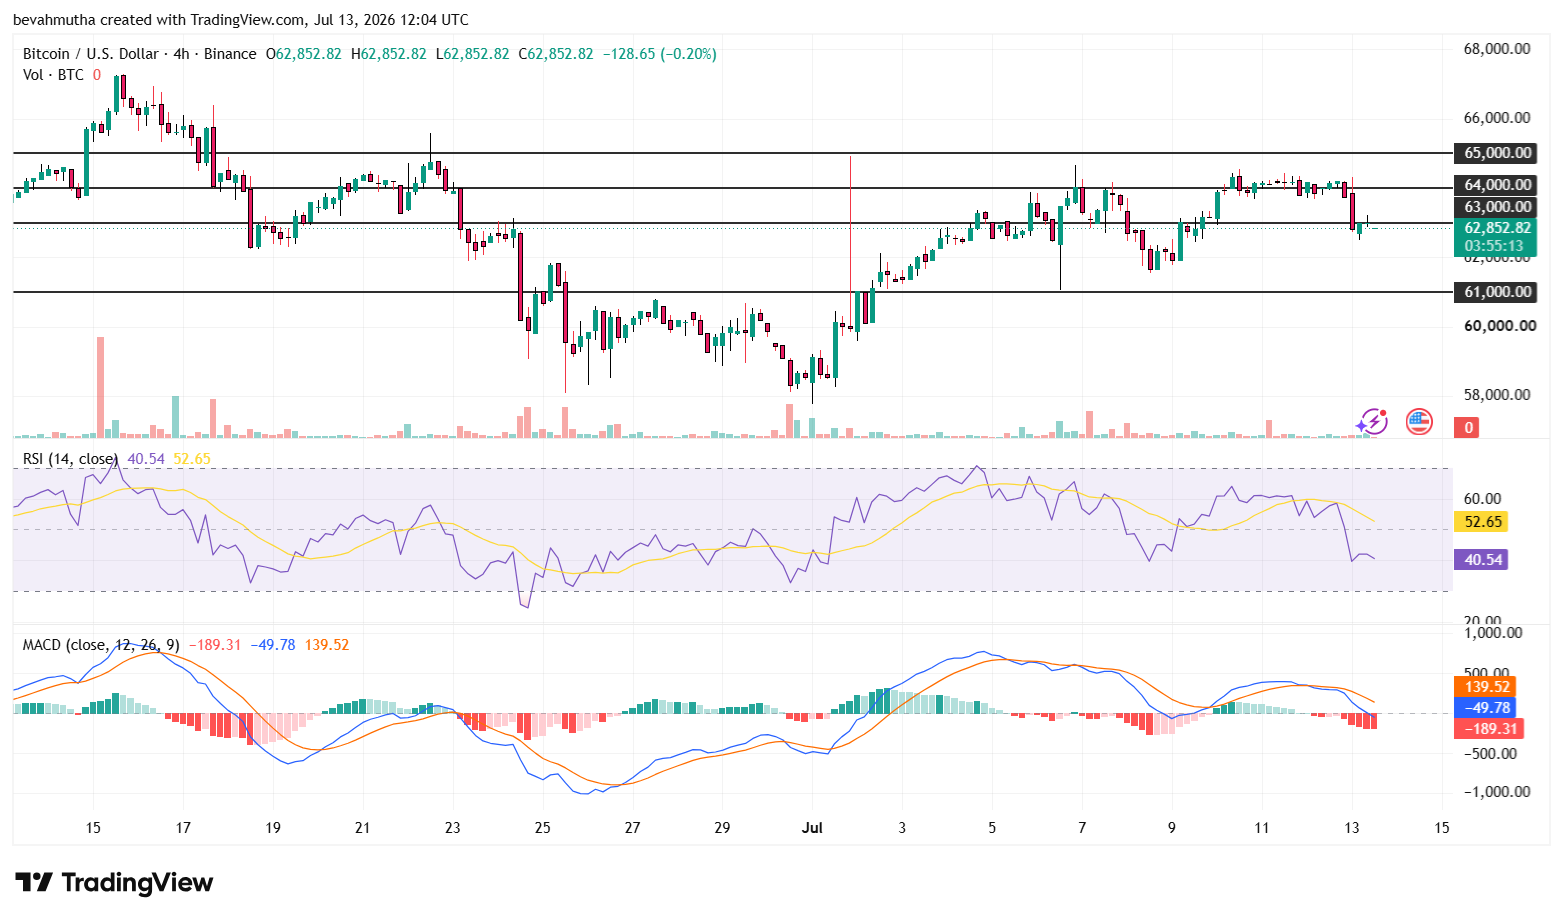Click the yellow RSI average label 52.65 on axis
The image size is (1563, 920).
(x=1482, y=522)
